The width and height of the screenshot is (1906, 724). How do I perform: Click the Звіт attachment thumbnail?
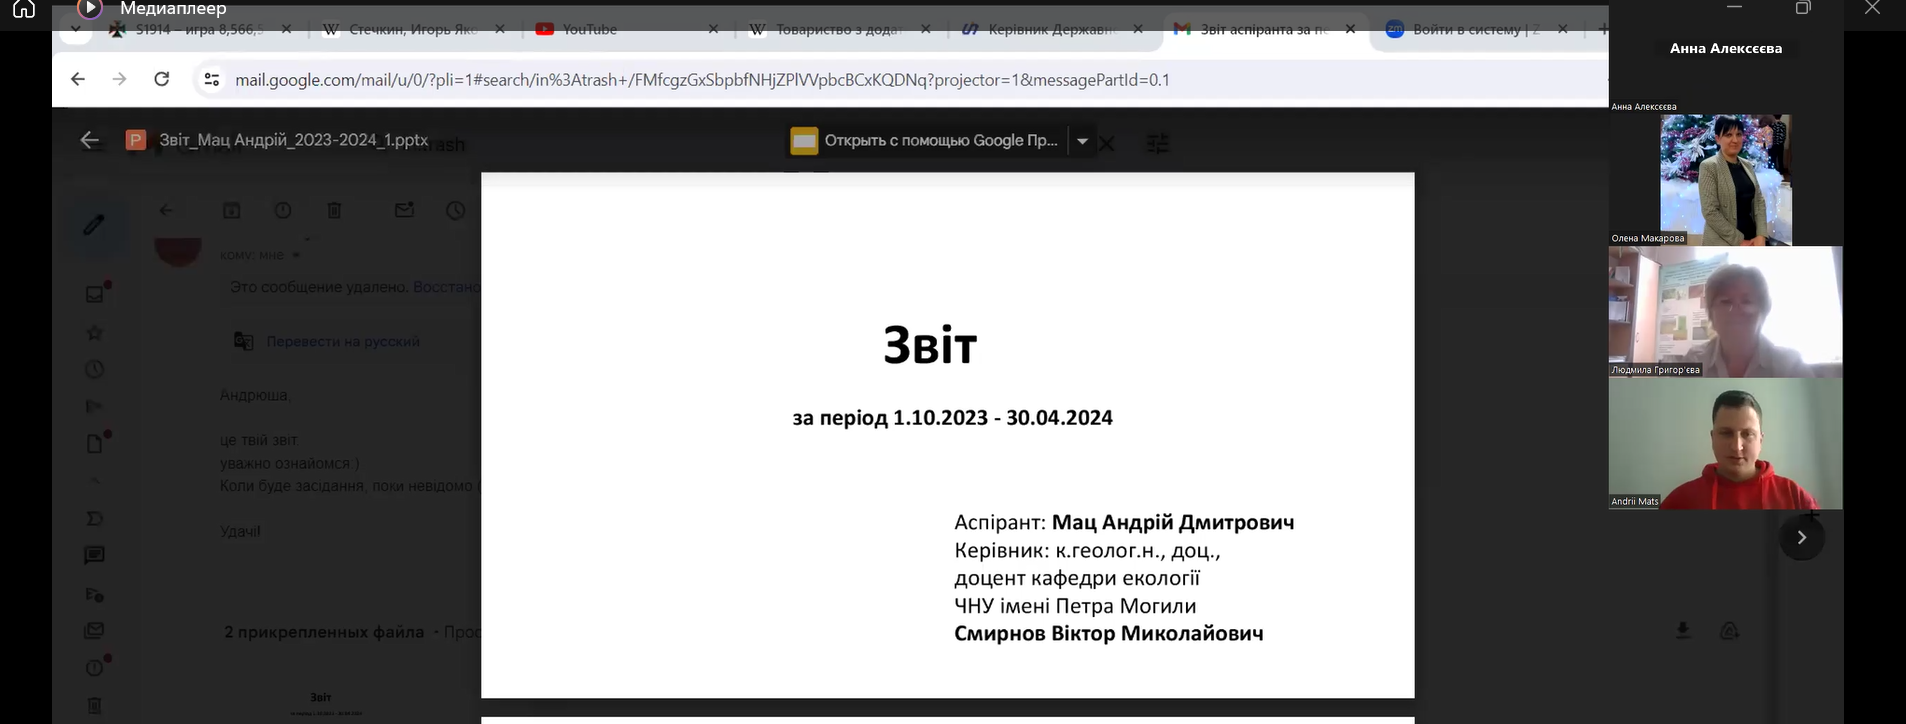[x=320, y=703]
